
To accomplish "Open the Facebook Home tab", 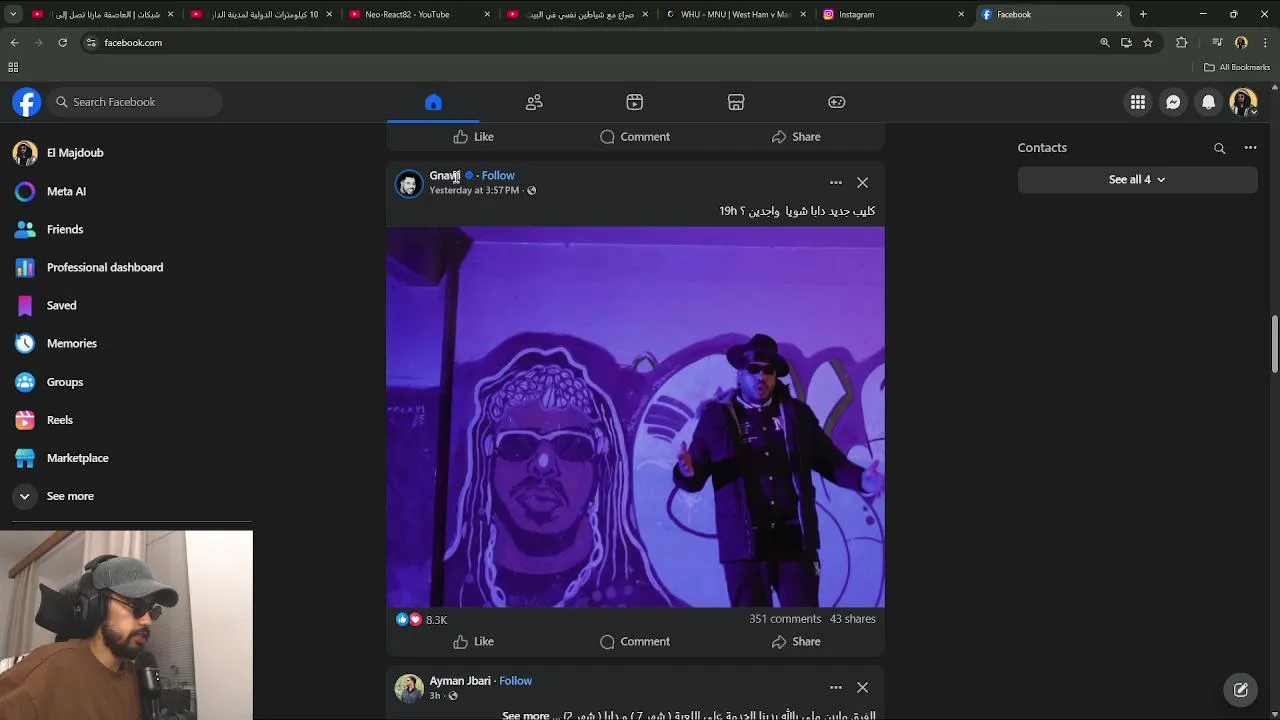I will point(433,102).
